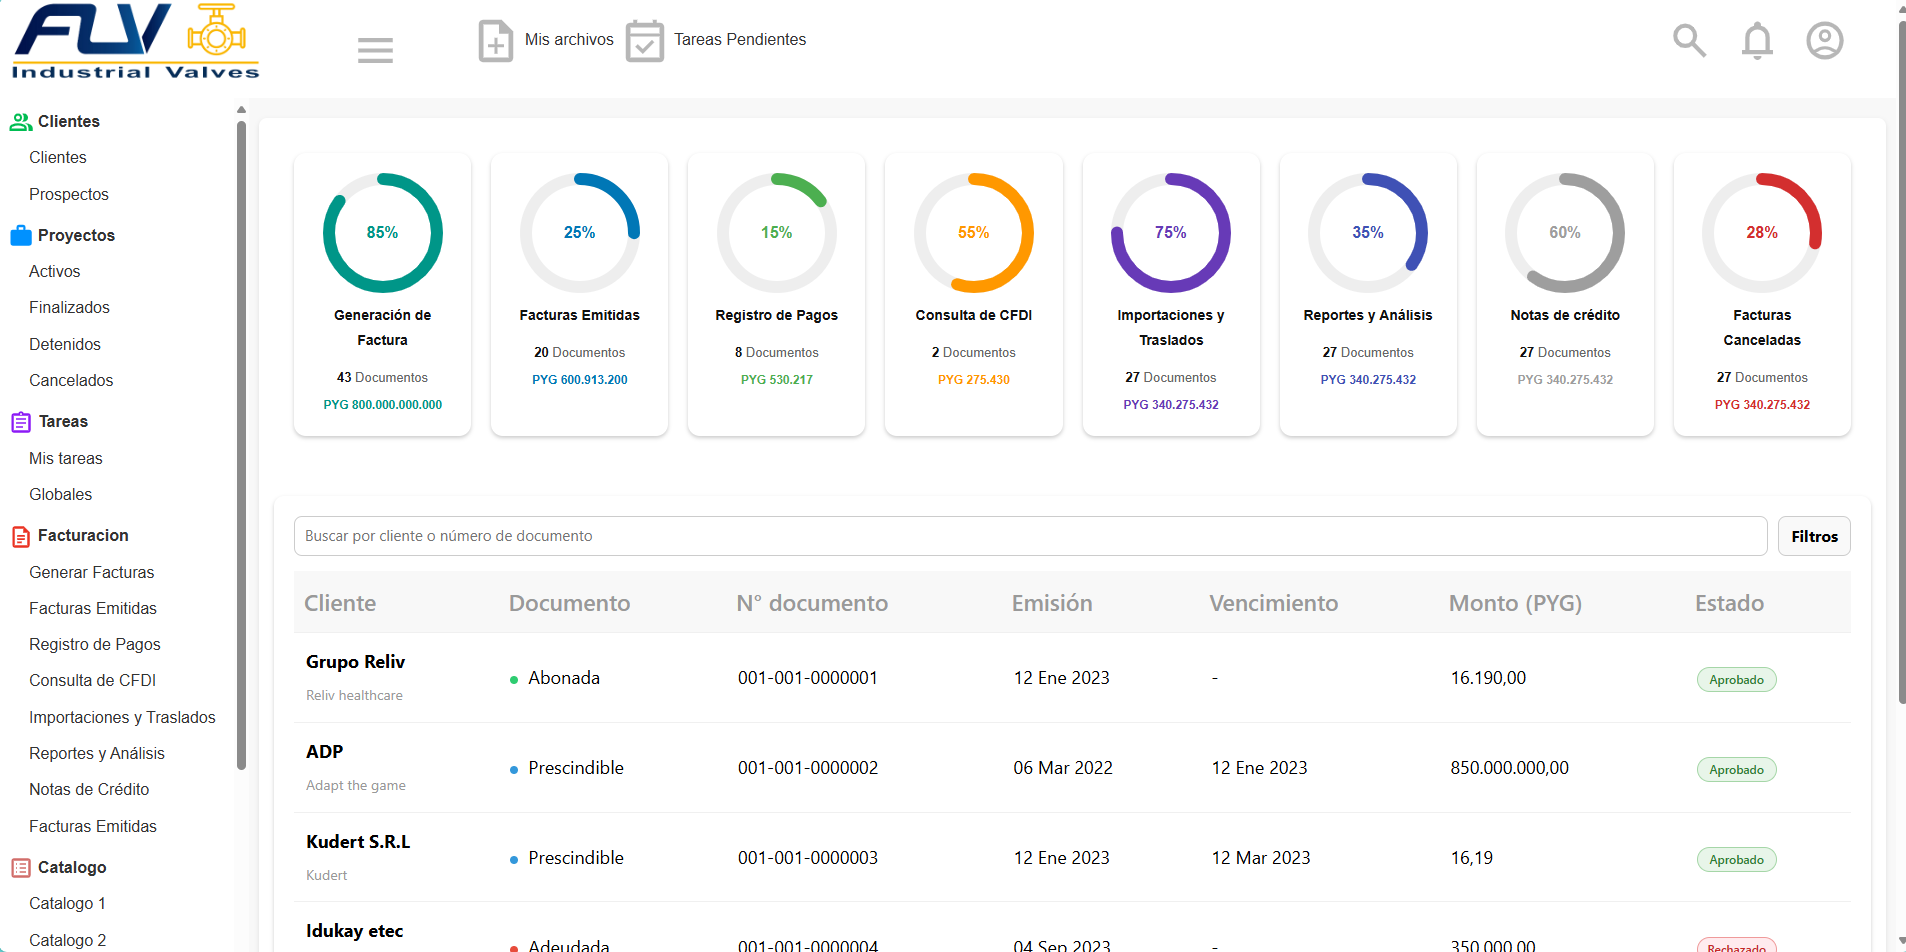Open the search magnifier icon
The height and width of the screenshot is (952, 1906).
[x=1689, y=41]
